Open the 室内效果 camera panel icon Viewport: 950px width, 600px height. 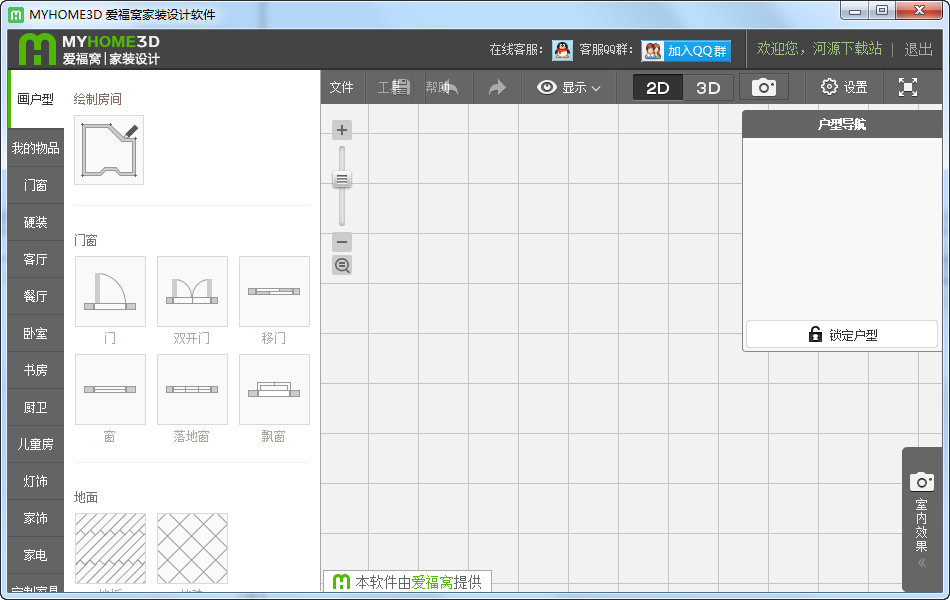pyautogui.click(x=922, y=482)
